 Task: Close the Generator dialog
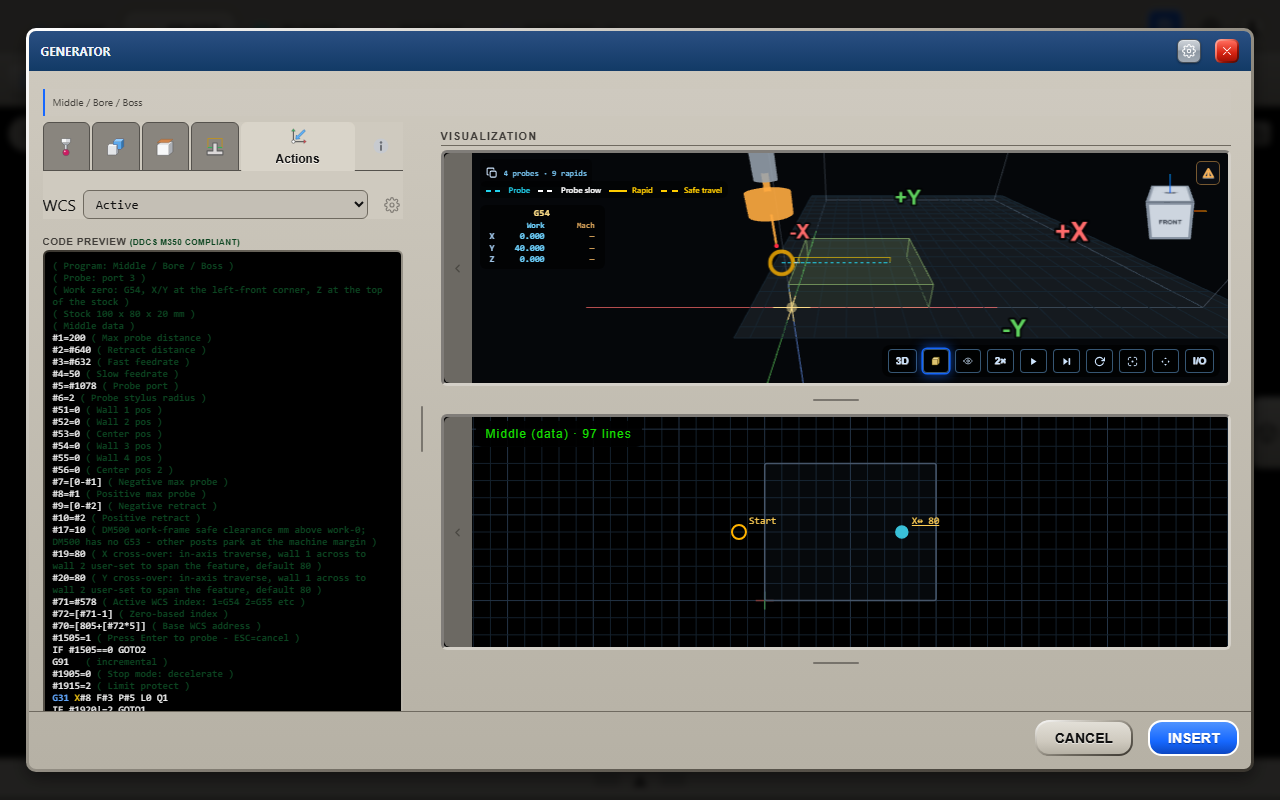tap(1227, 51)
